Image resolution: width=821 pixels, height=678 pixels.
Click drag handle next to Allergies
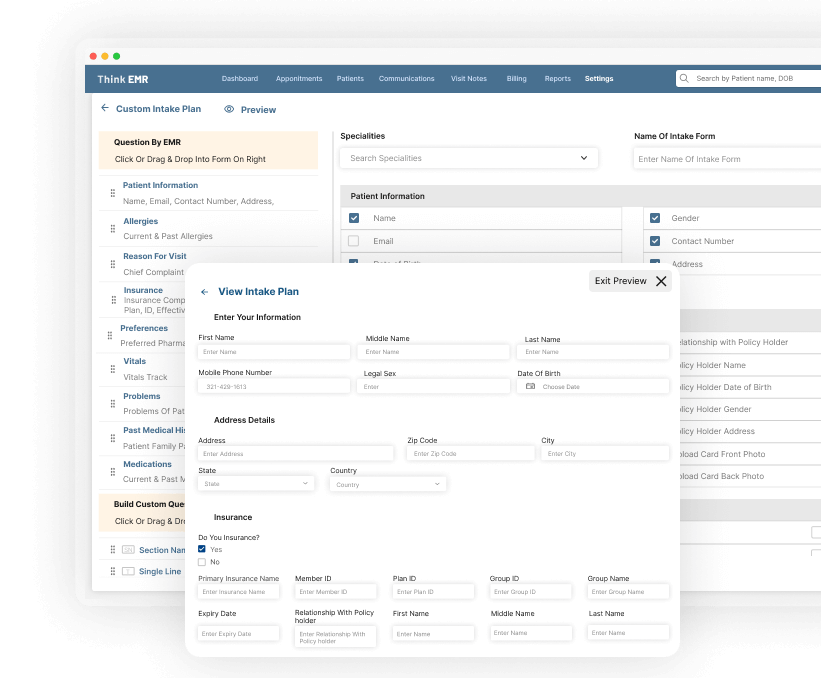click(x=112, y=229)
